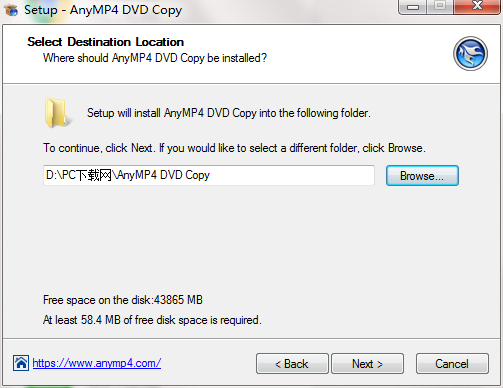Viewport: 503px width, 388px height.
Task: Close the AnyMP4 DVD Copy setup window
Action: [477, 7]
